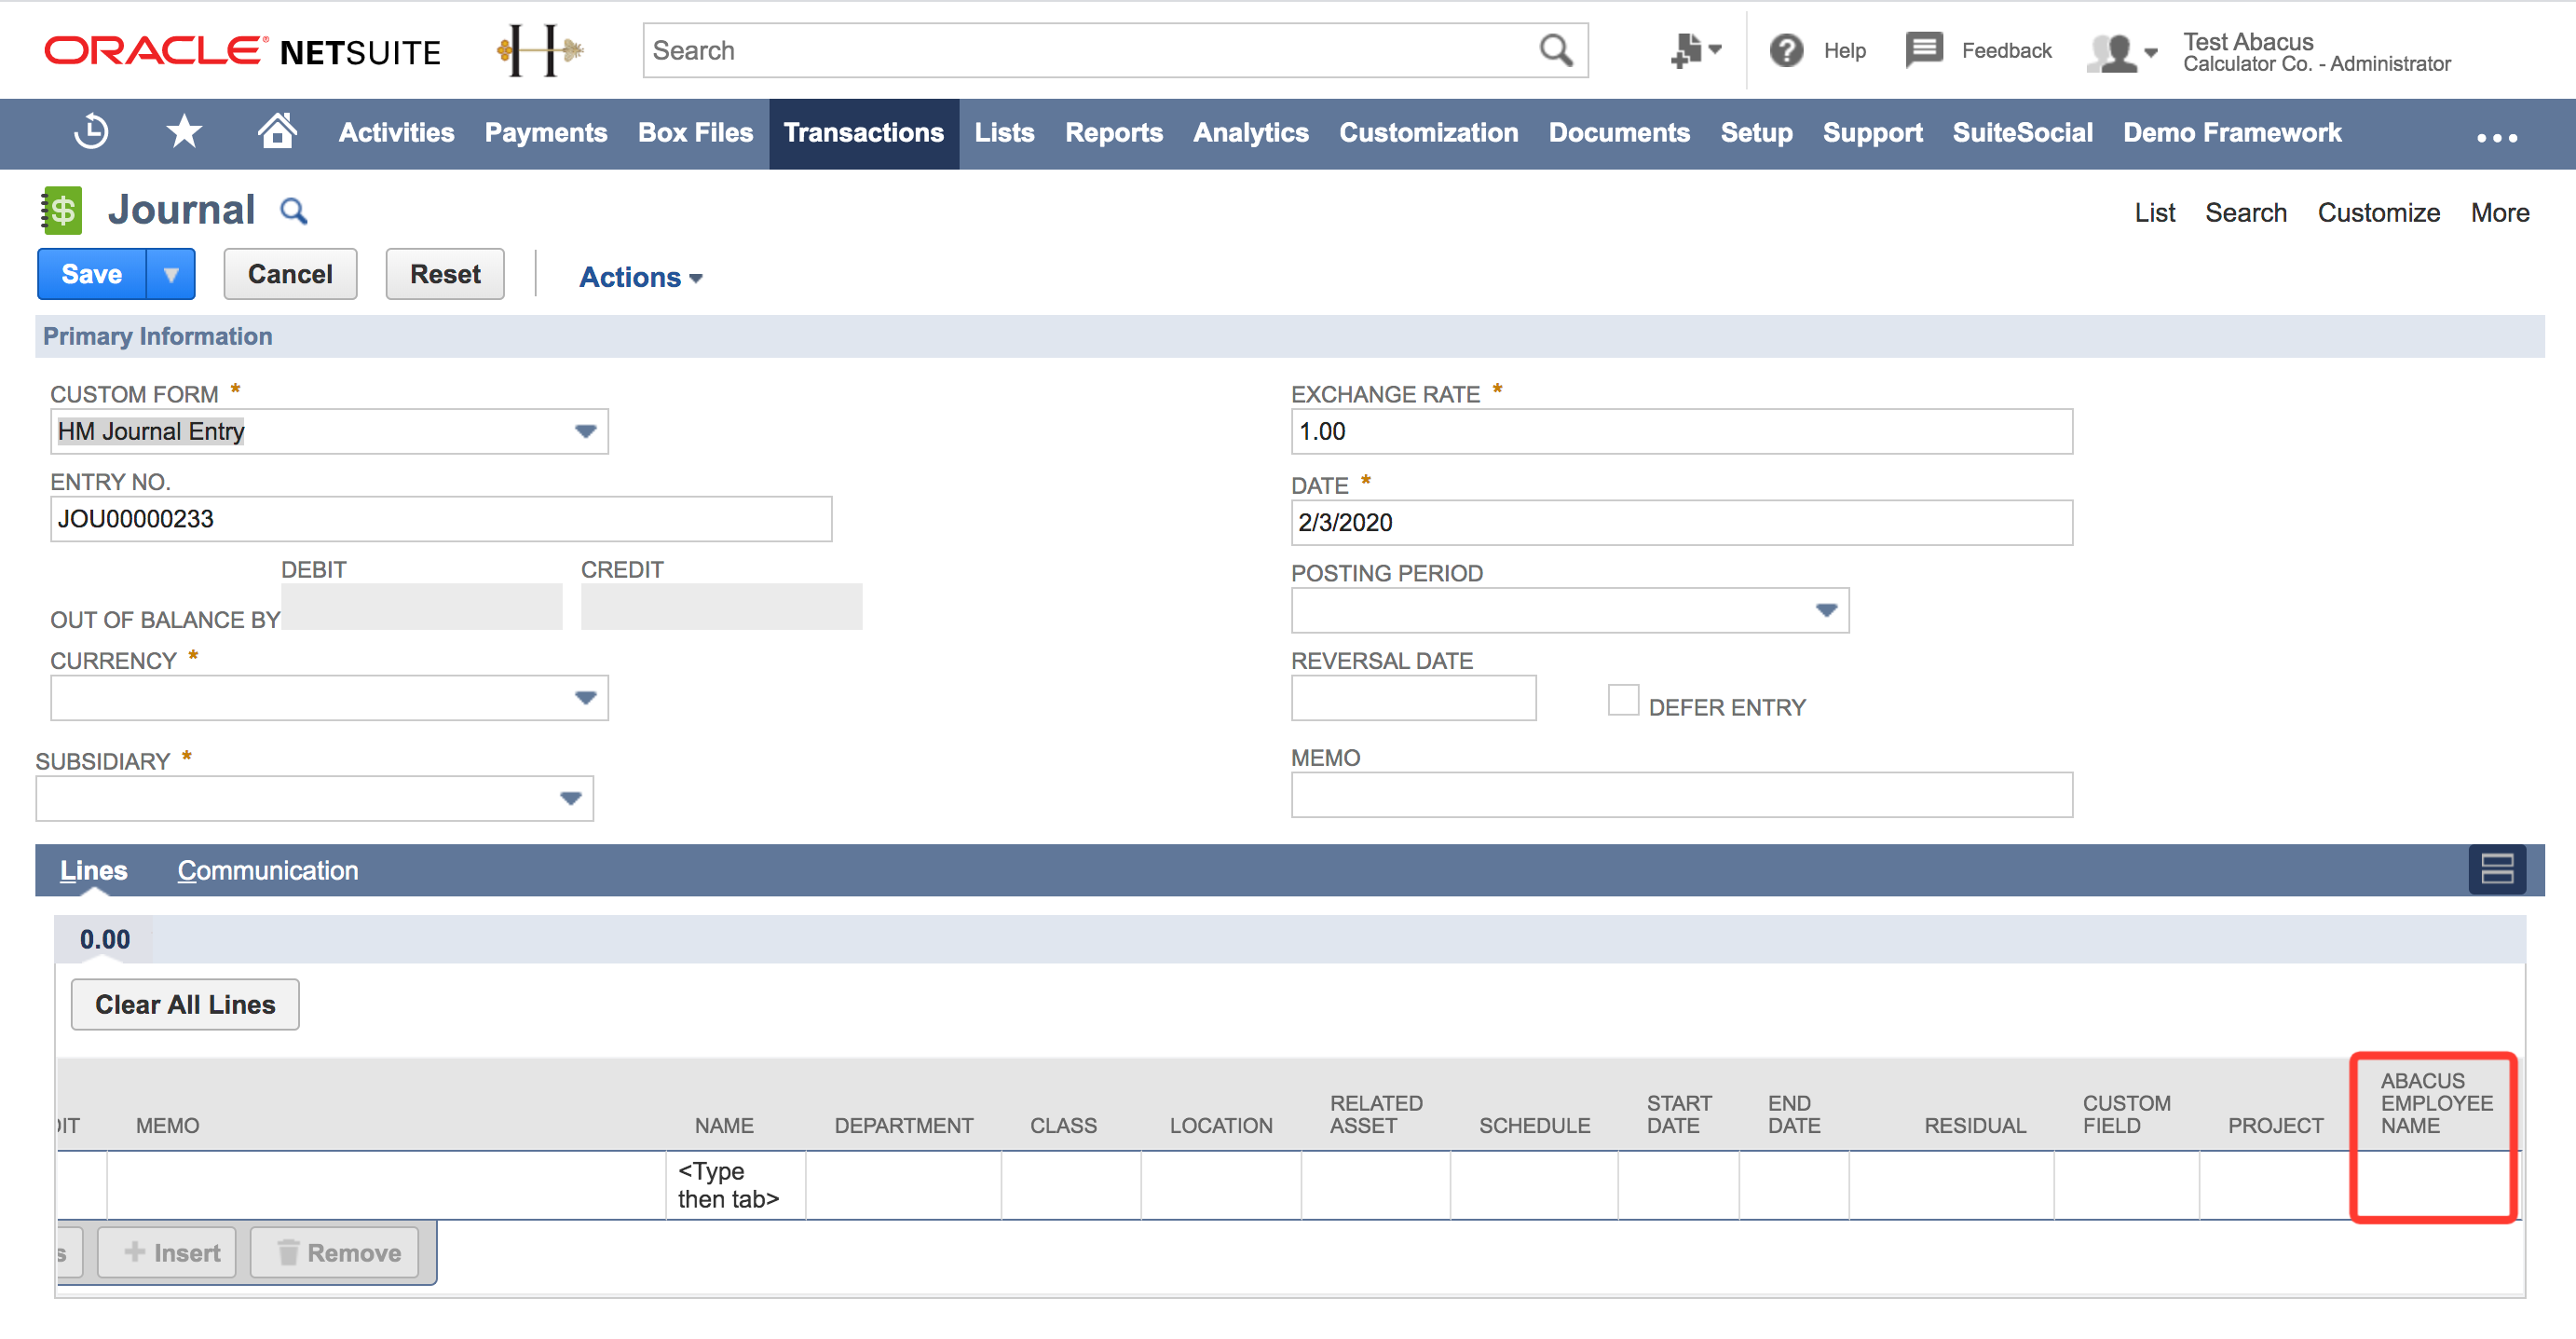
Task: Switch to the Communication tab
Action: pyautogui.click(x=267, y=870)
